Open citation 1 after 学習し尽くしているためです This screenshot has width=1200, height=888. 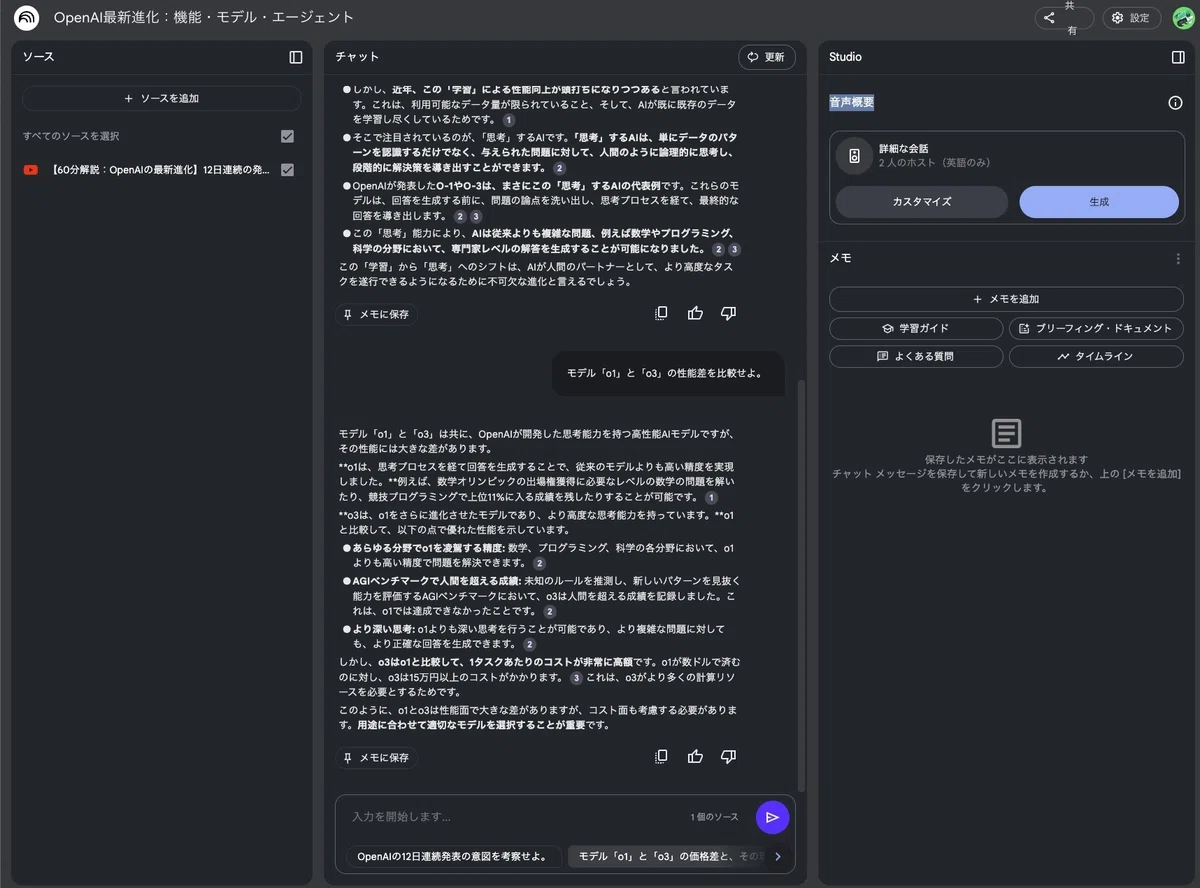pos(509,119)
